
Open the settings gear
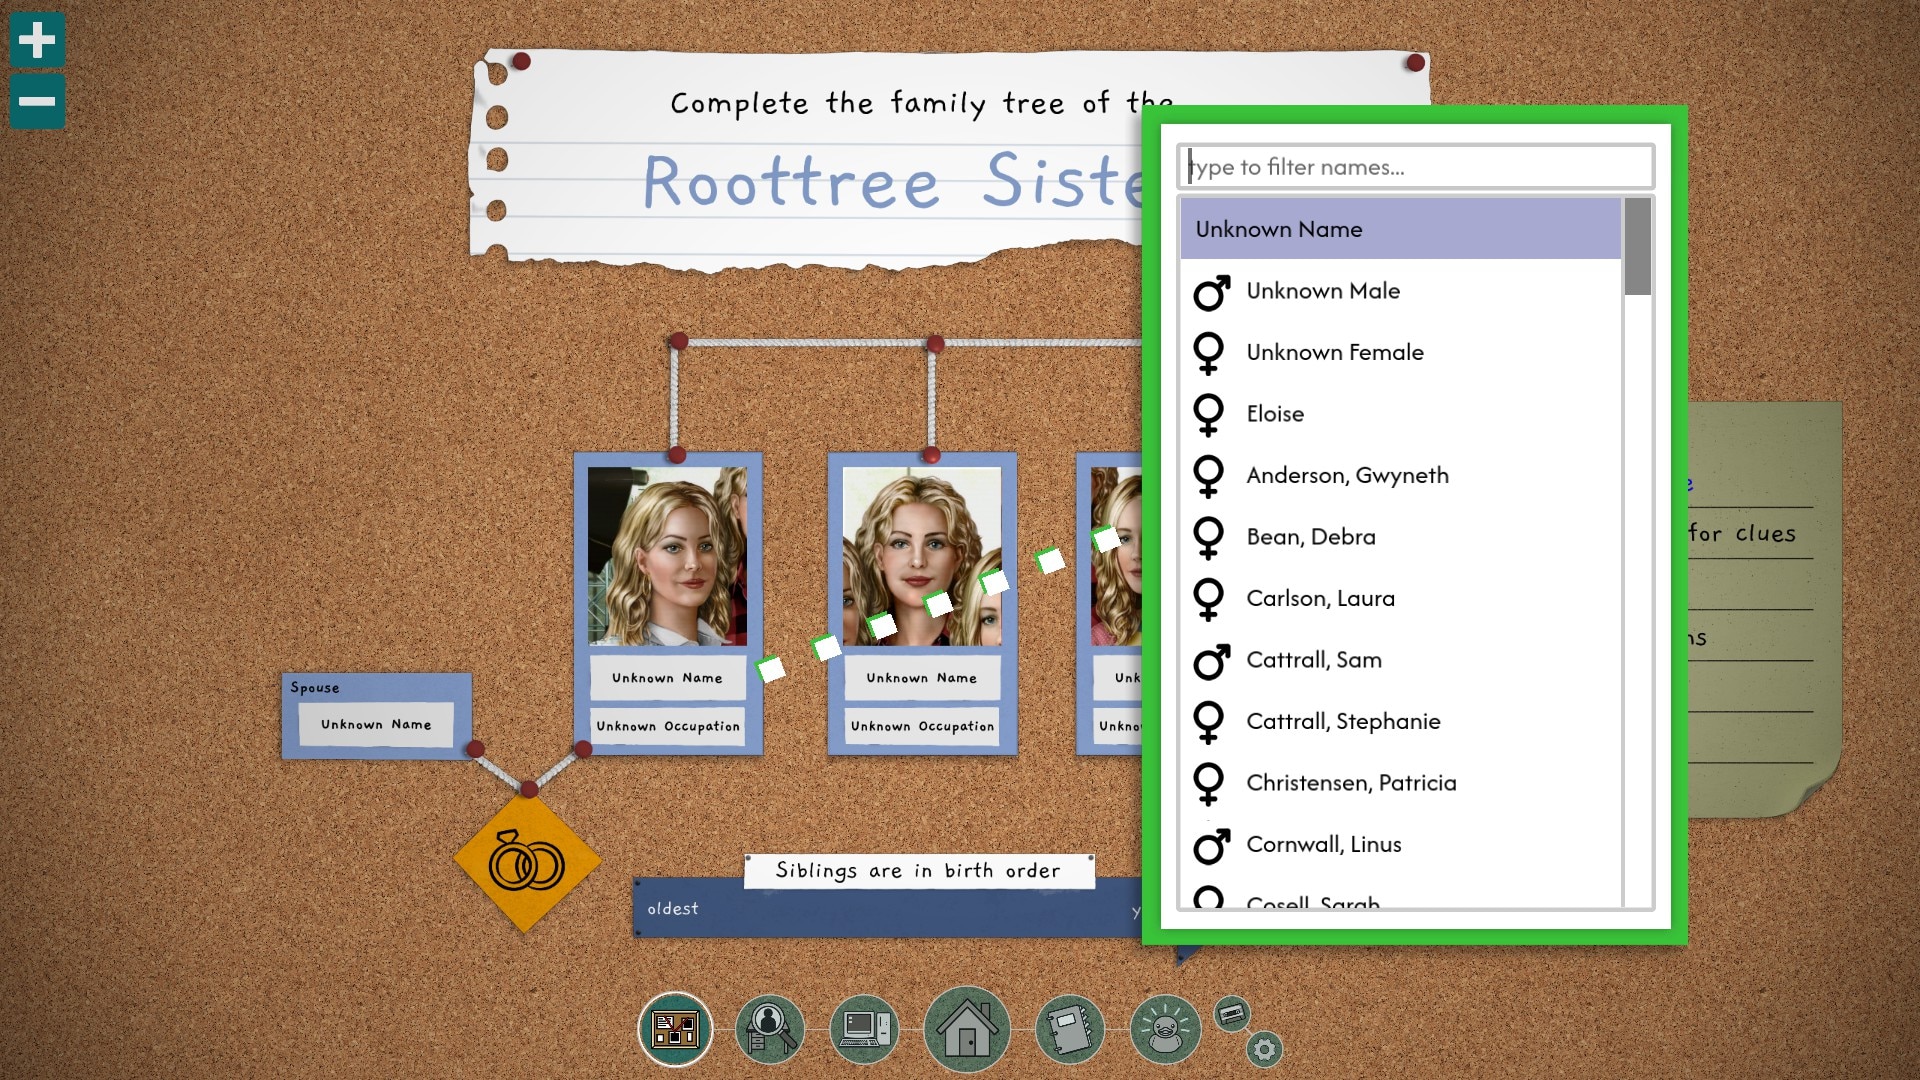click(x=1264, y=1049)
